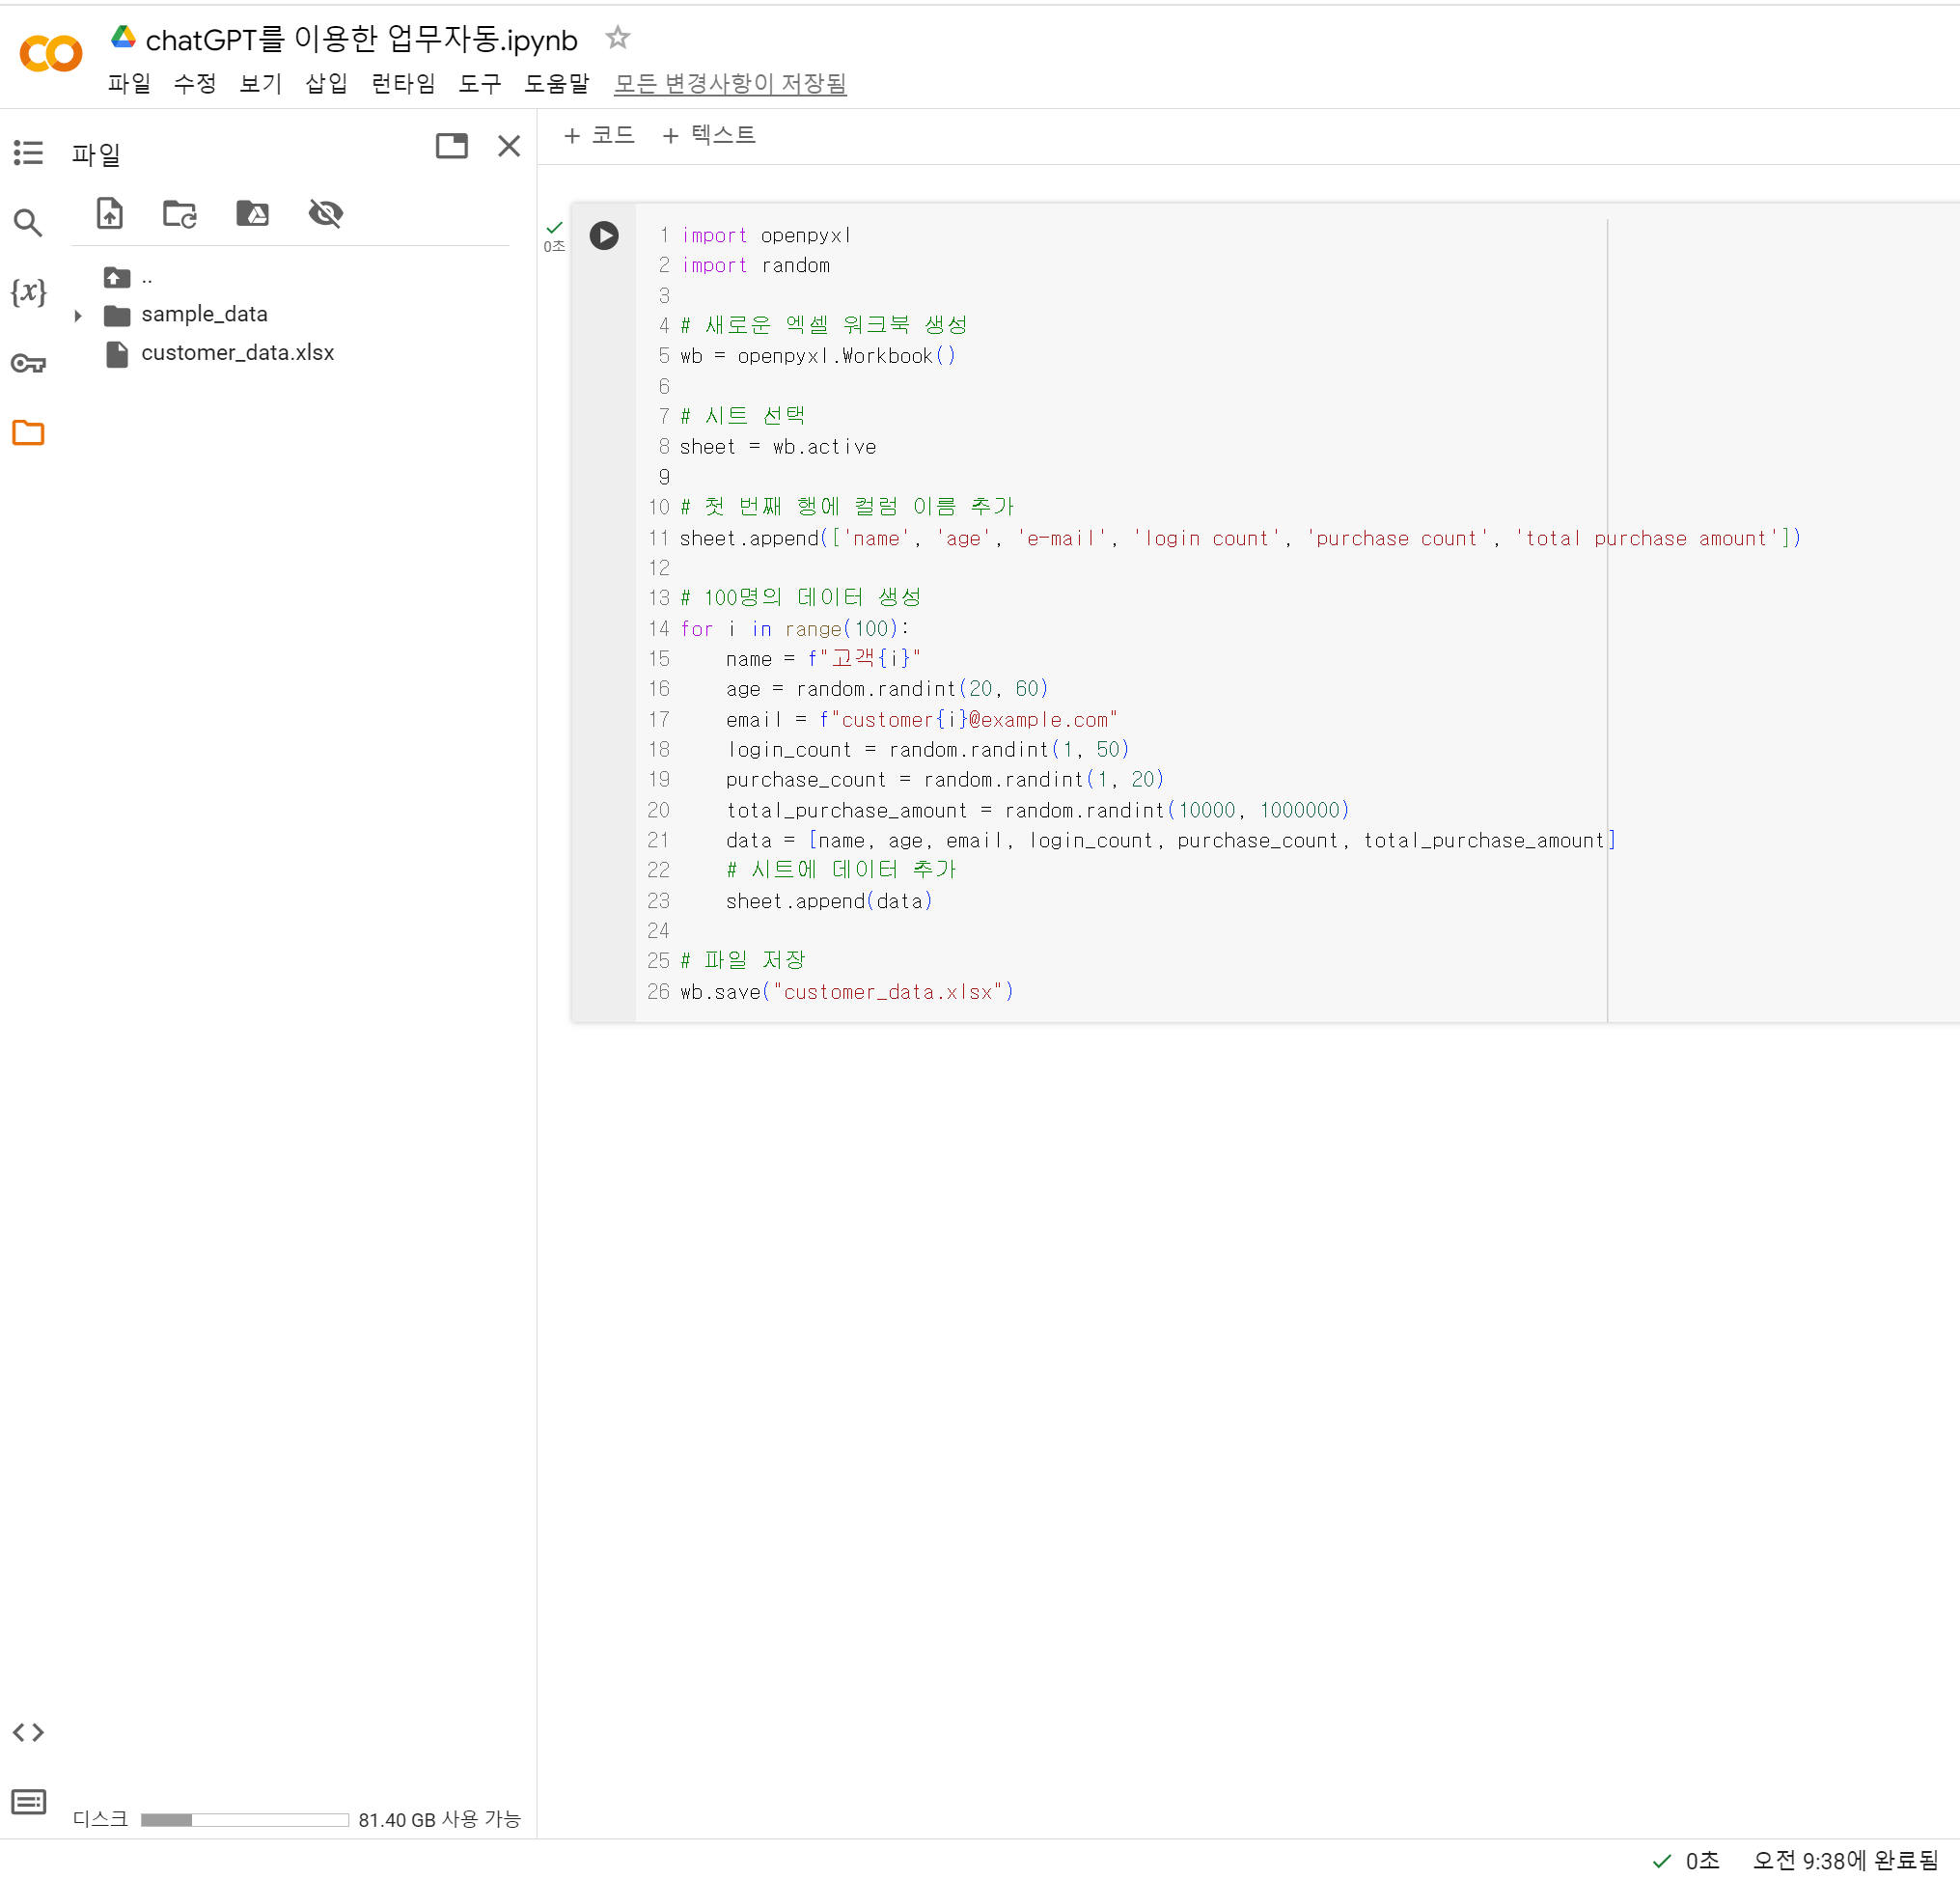The image size is (1960, 1879).
Task: Open the 파일 menu
Action: click(x=129, y=83)
